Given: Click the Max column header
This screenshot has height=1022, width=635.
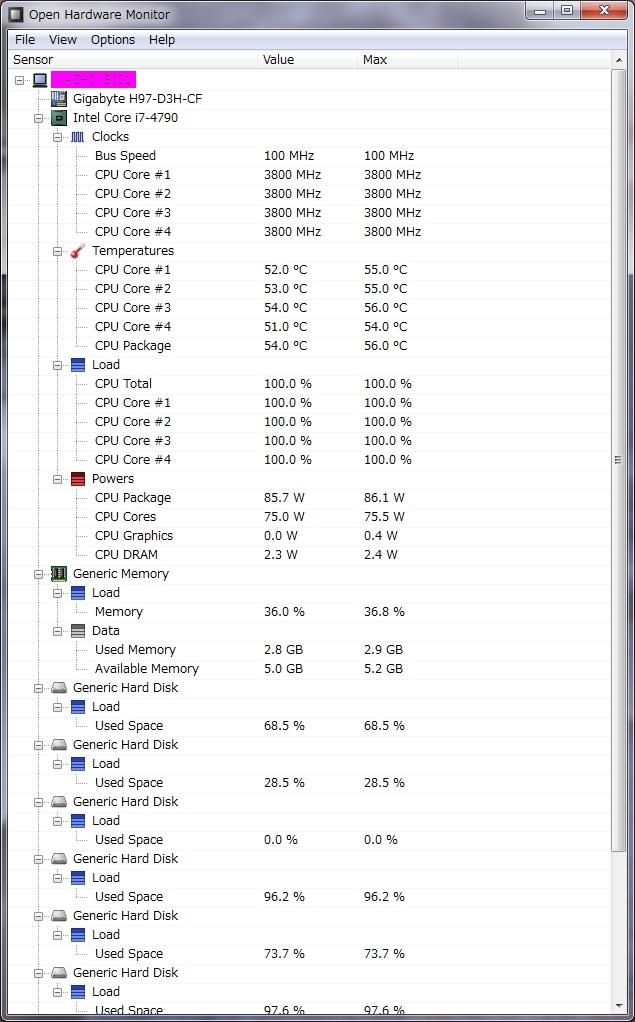Looking at the screenshot, I should (x=407, y=60).
